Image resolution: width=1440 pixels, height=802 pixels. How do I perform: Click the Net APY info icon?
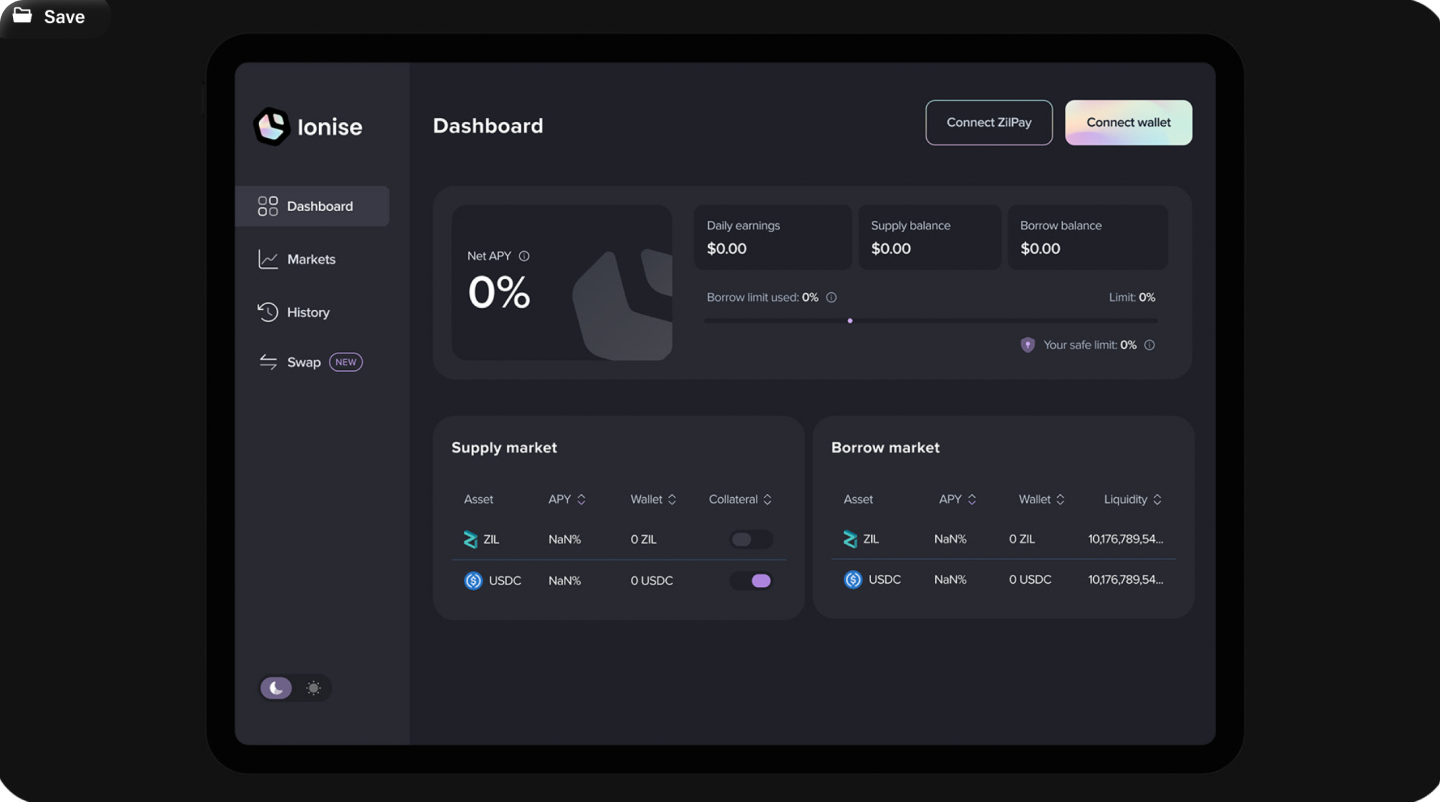[524, 256]
